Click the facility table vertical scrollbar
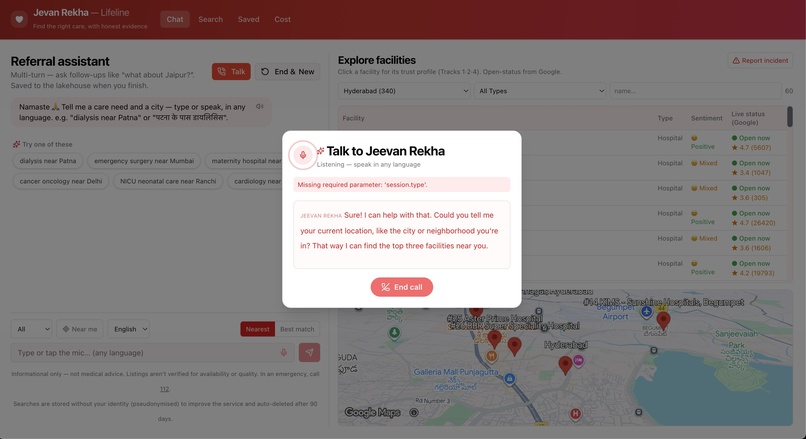 coord(790,117)
